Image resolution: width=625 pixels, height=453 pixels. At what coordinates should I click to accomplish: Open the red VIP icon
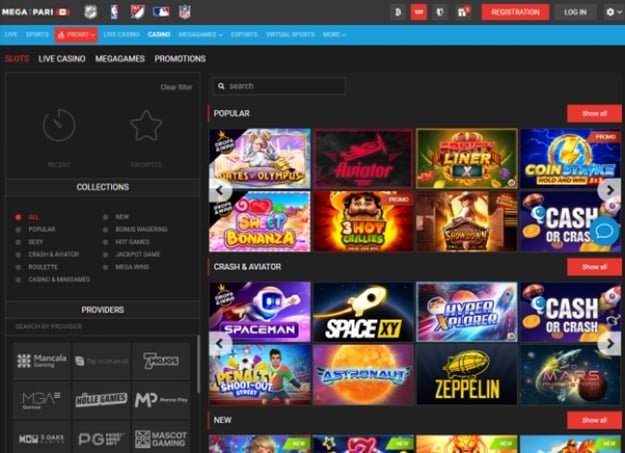tap(419, 12)
